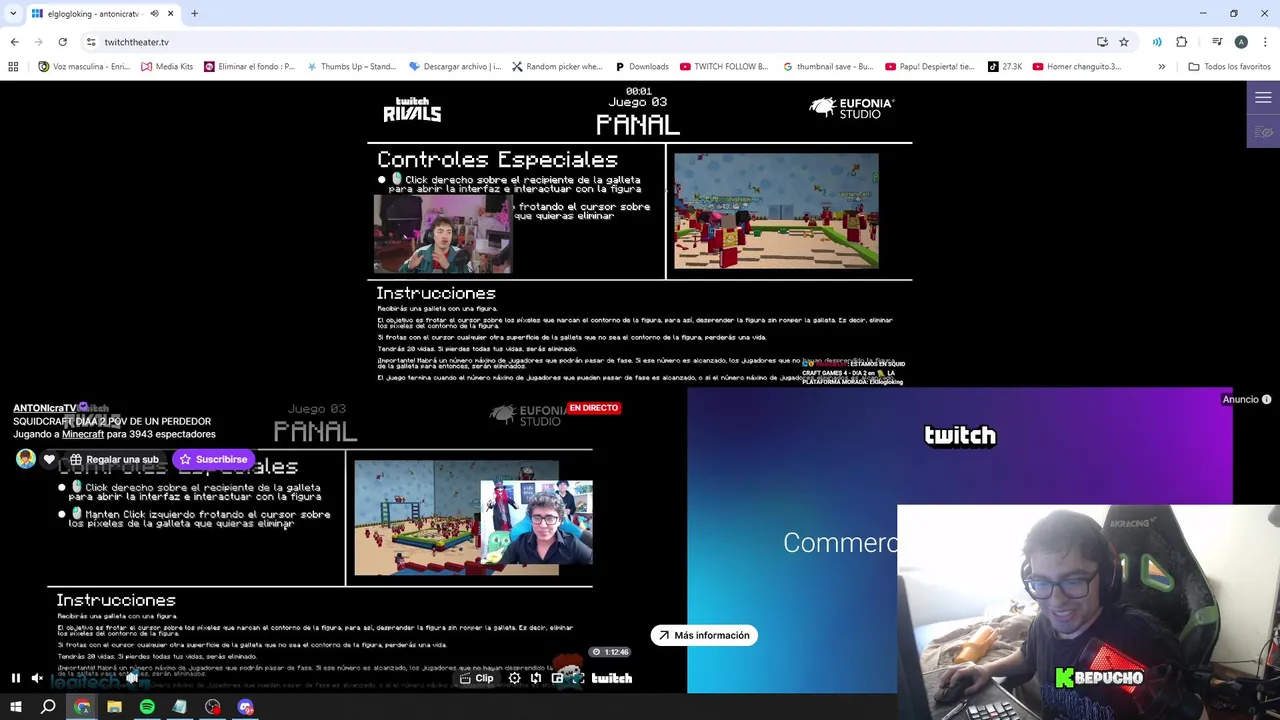This screenshot has width=1280, height=720.
Task: Open Descargar archivo bookmark
Action: 455,67
